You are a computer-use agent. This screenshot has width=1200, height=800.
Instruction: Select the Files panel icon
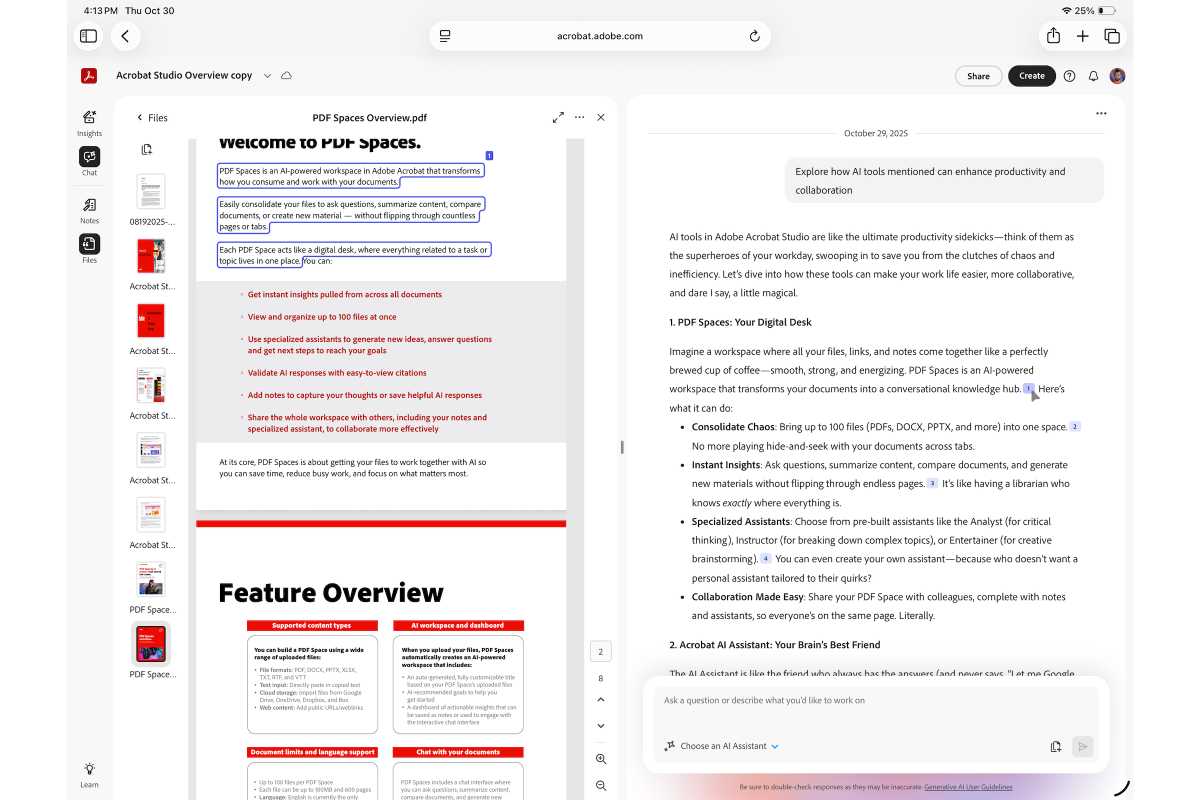point(89,245)
